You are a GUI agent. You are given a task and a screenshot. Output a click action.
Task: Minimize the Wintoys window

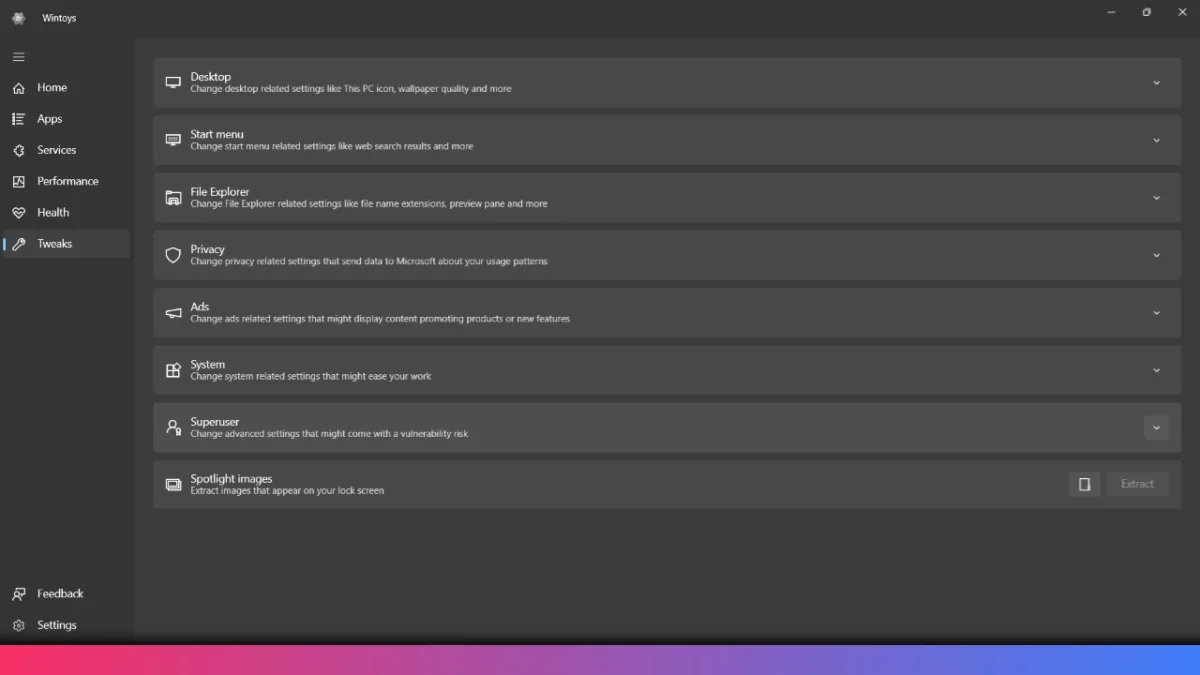1112,12
